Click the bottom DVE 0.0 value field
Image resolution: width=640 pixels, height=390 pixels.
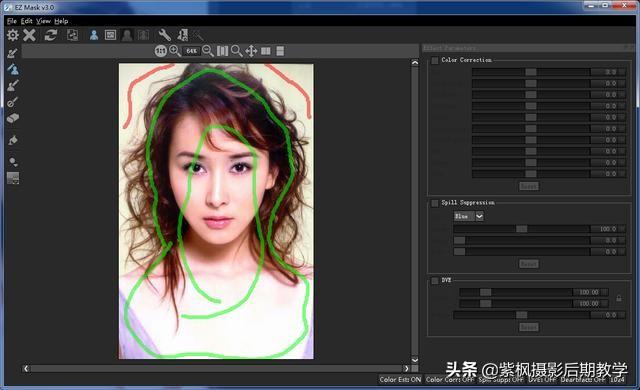608,315
